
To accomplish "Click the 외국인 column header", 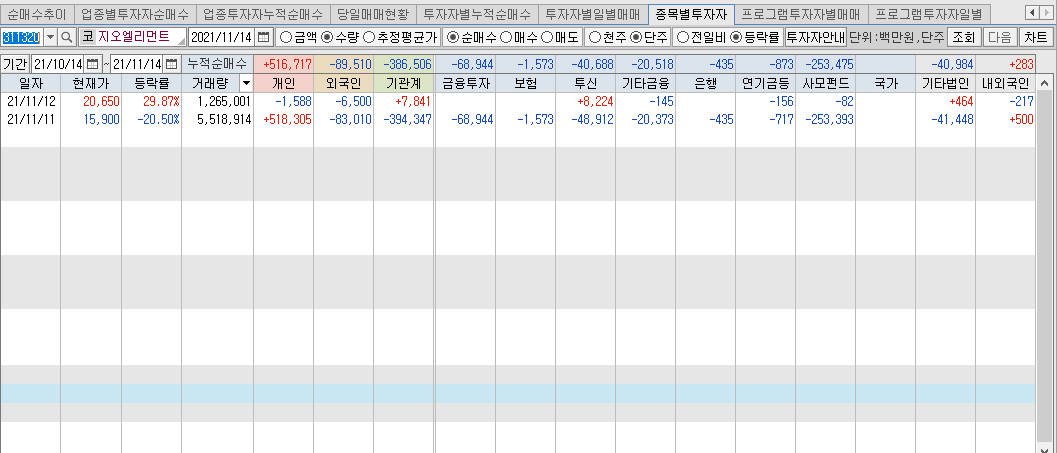I will (x=343, y=84).
